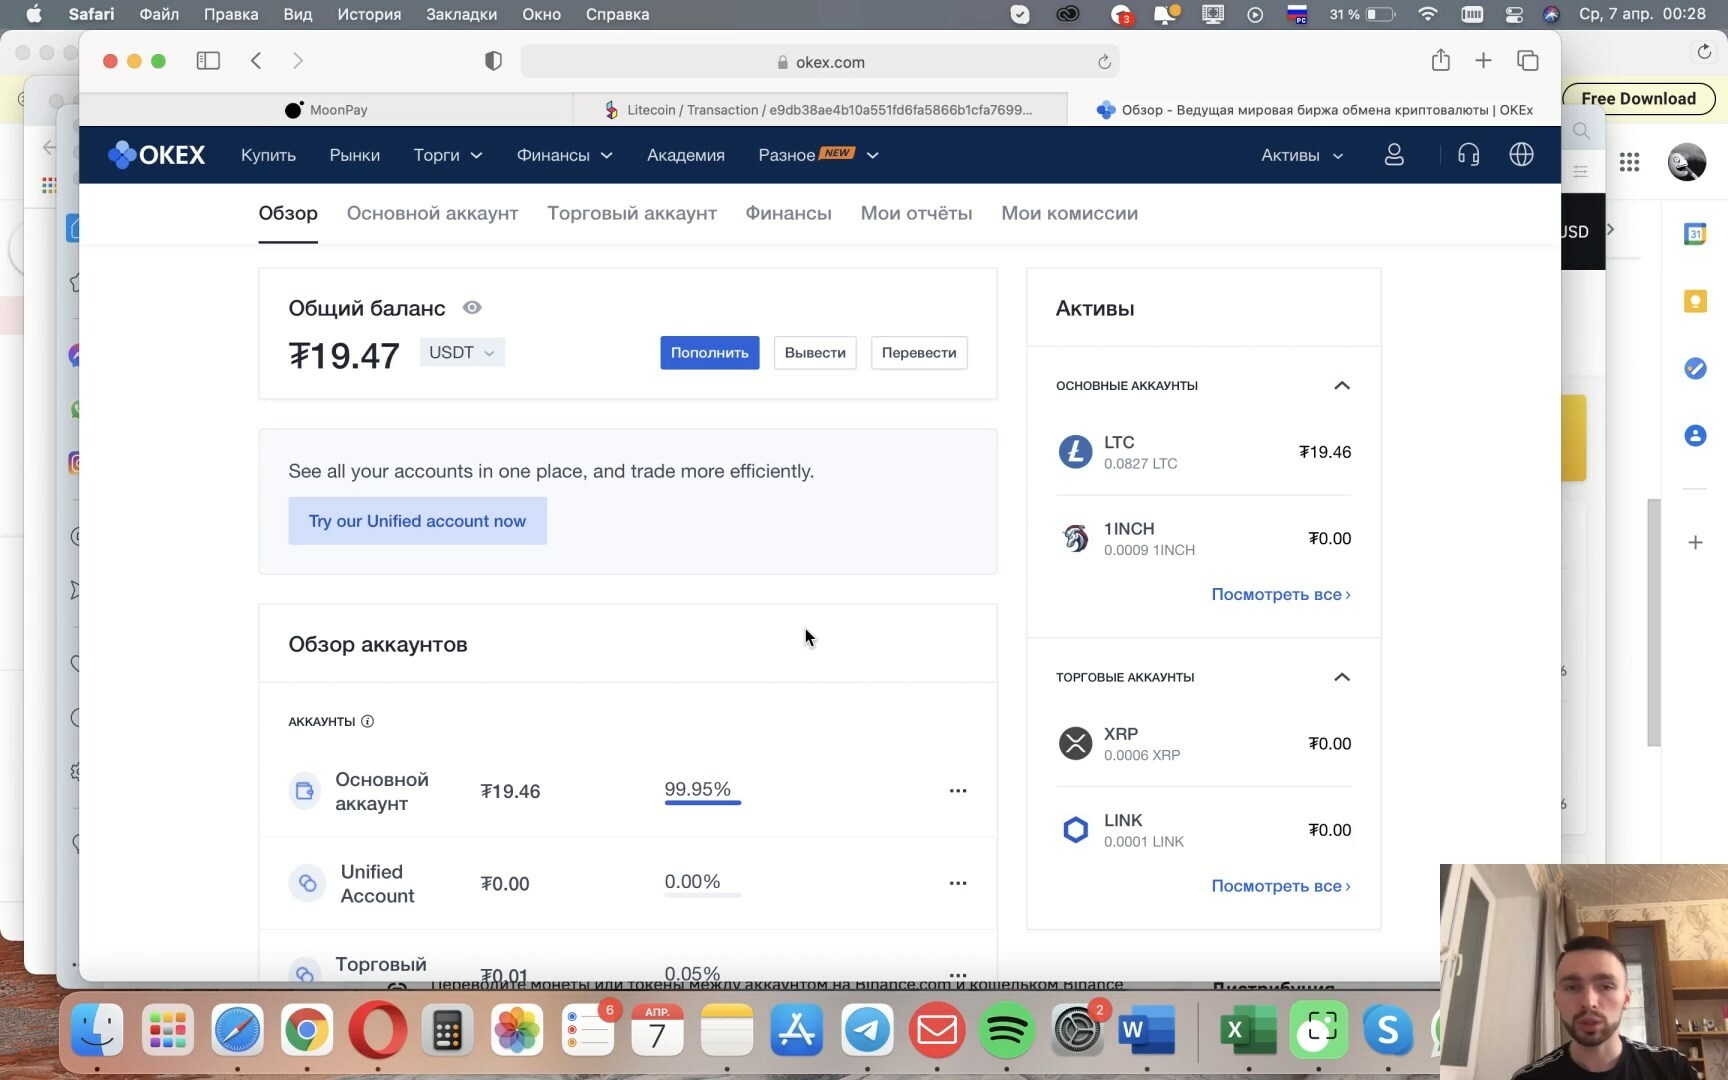
Task: Select the MoonPay browser tab
Action: click(326, 110)
